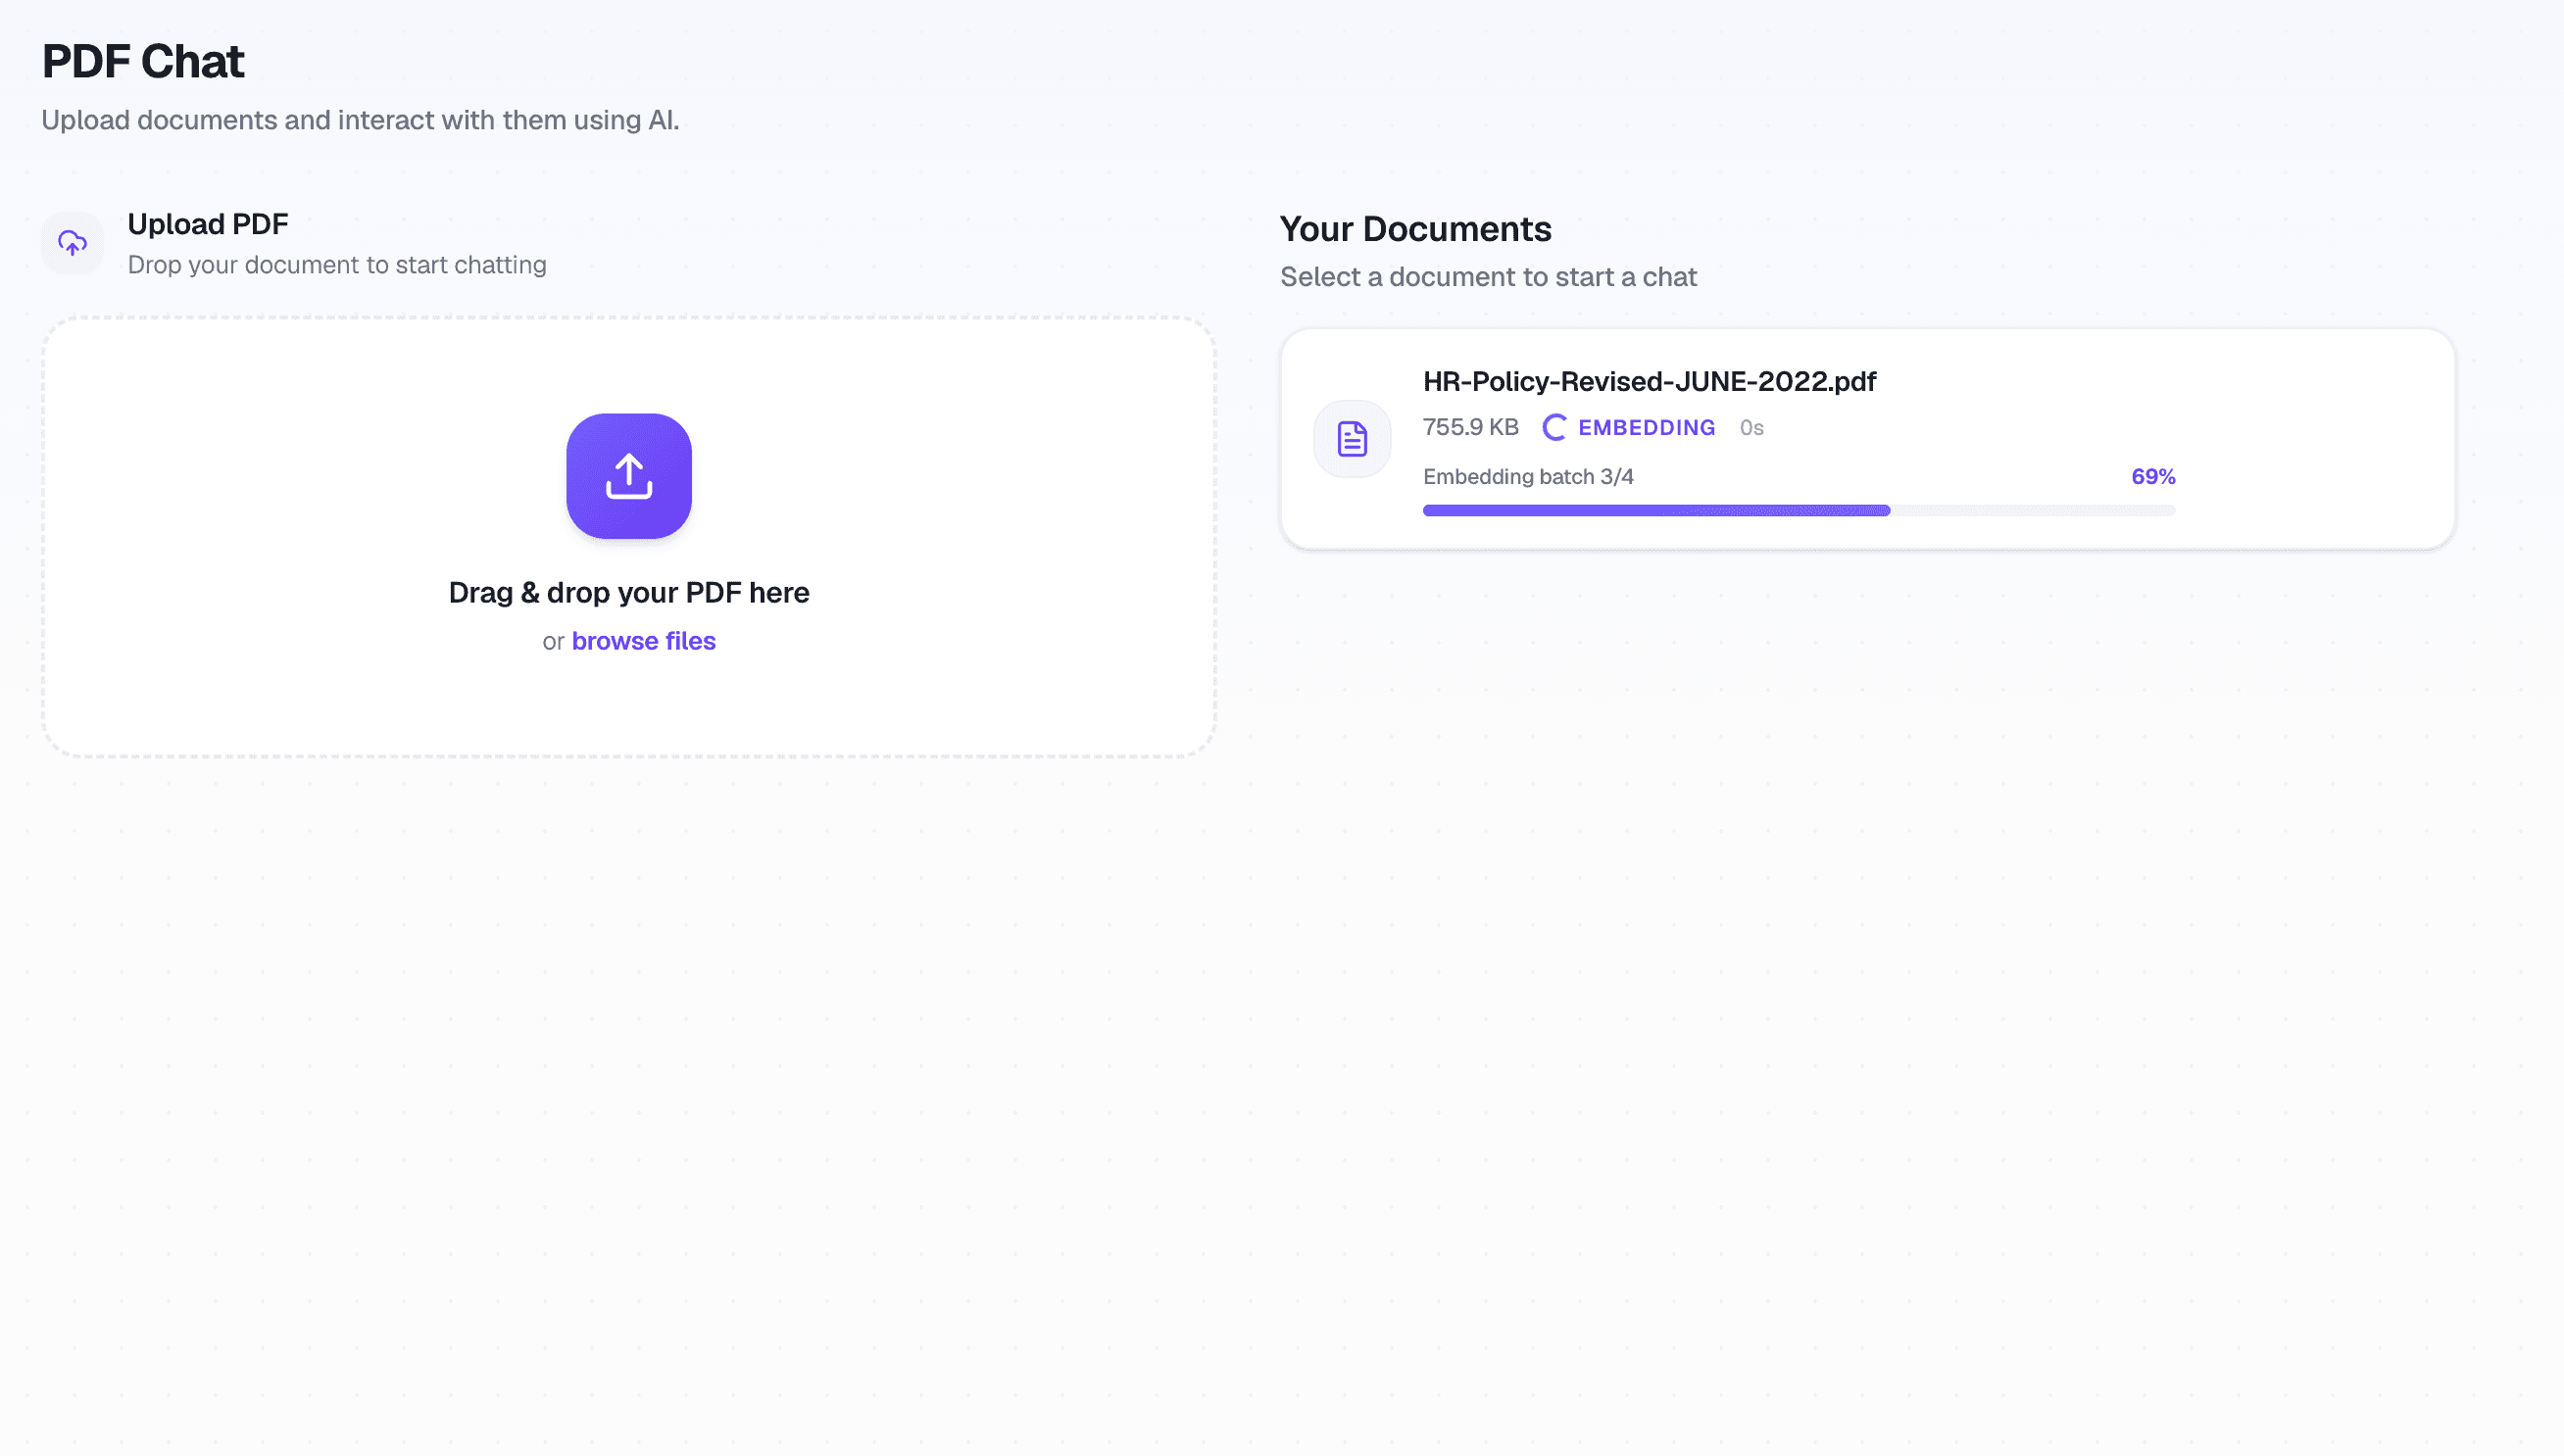The image size is (2564, 1456).
Task: Click the embedding progress bar
Action: (1798, 510)
